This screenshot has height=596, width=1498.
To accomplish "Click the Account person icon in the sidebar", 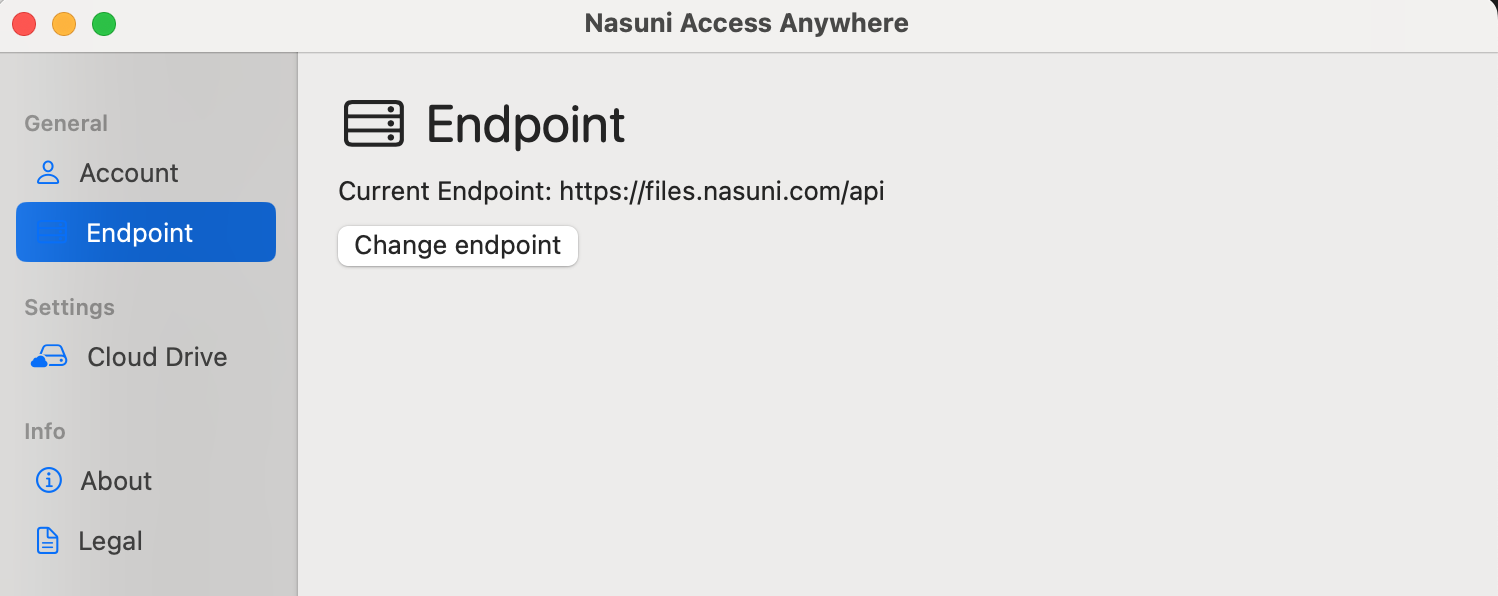I will (x=48, y=173).
